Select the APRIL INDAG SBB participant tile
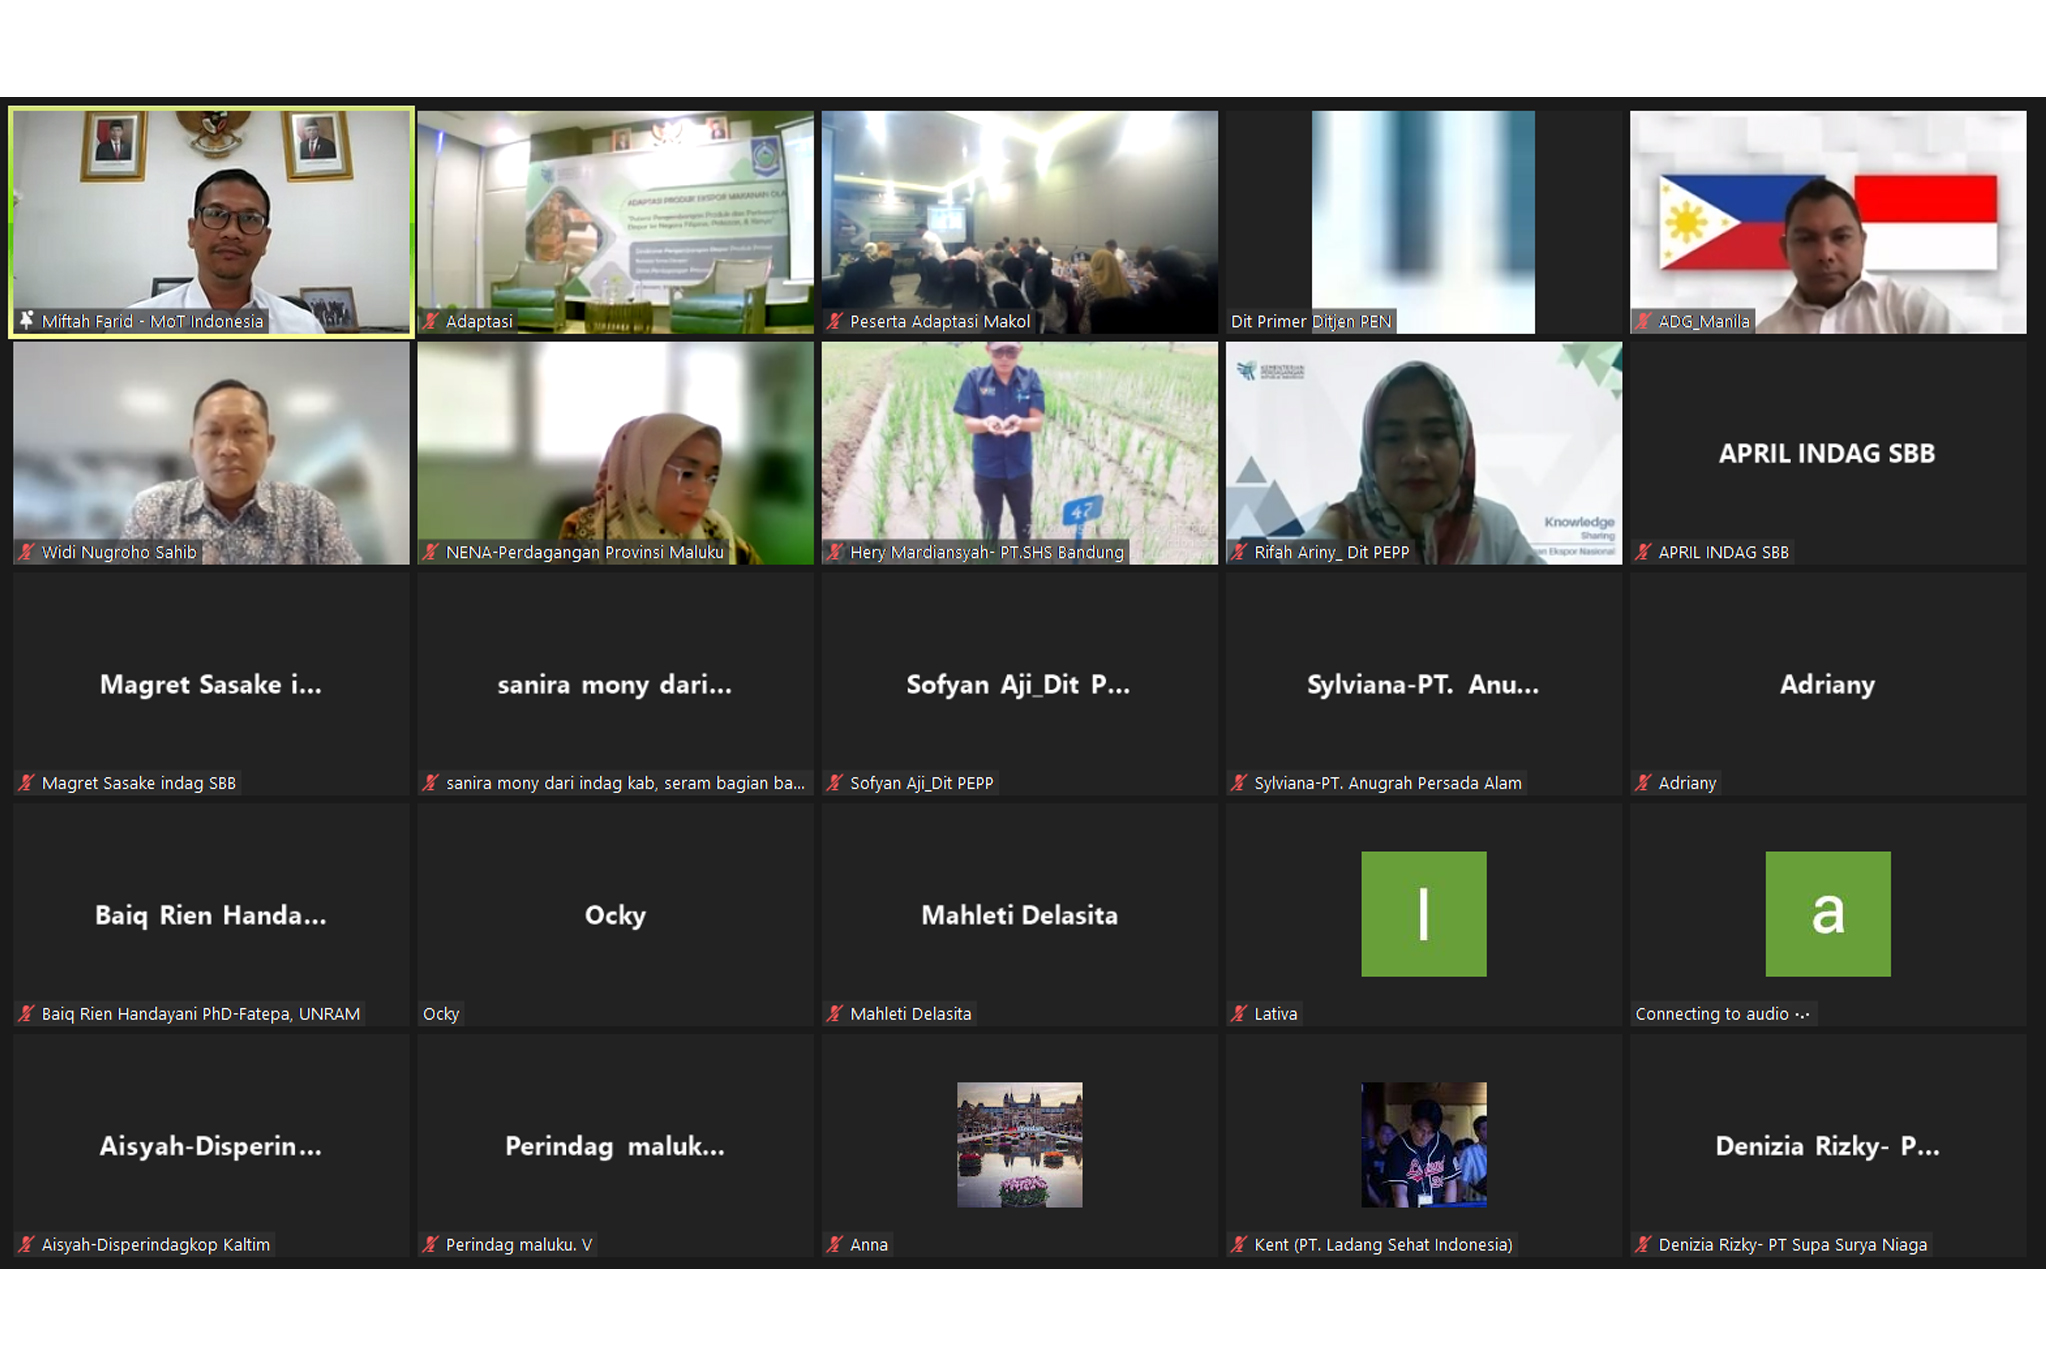 pyautogui.click(x=1827, y=453)
